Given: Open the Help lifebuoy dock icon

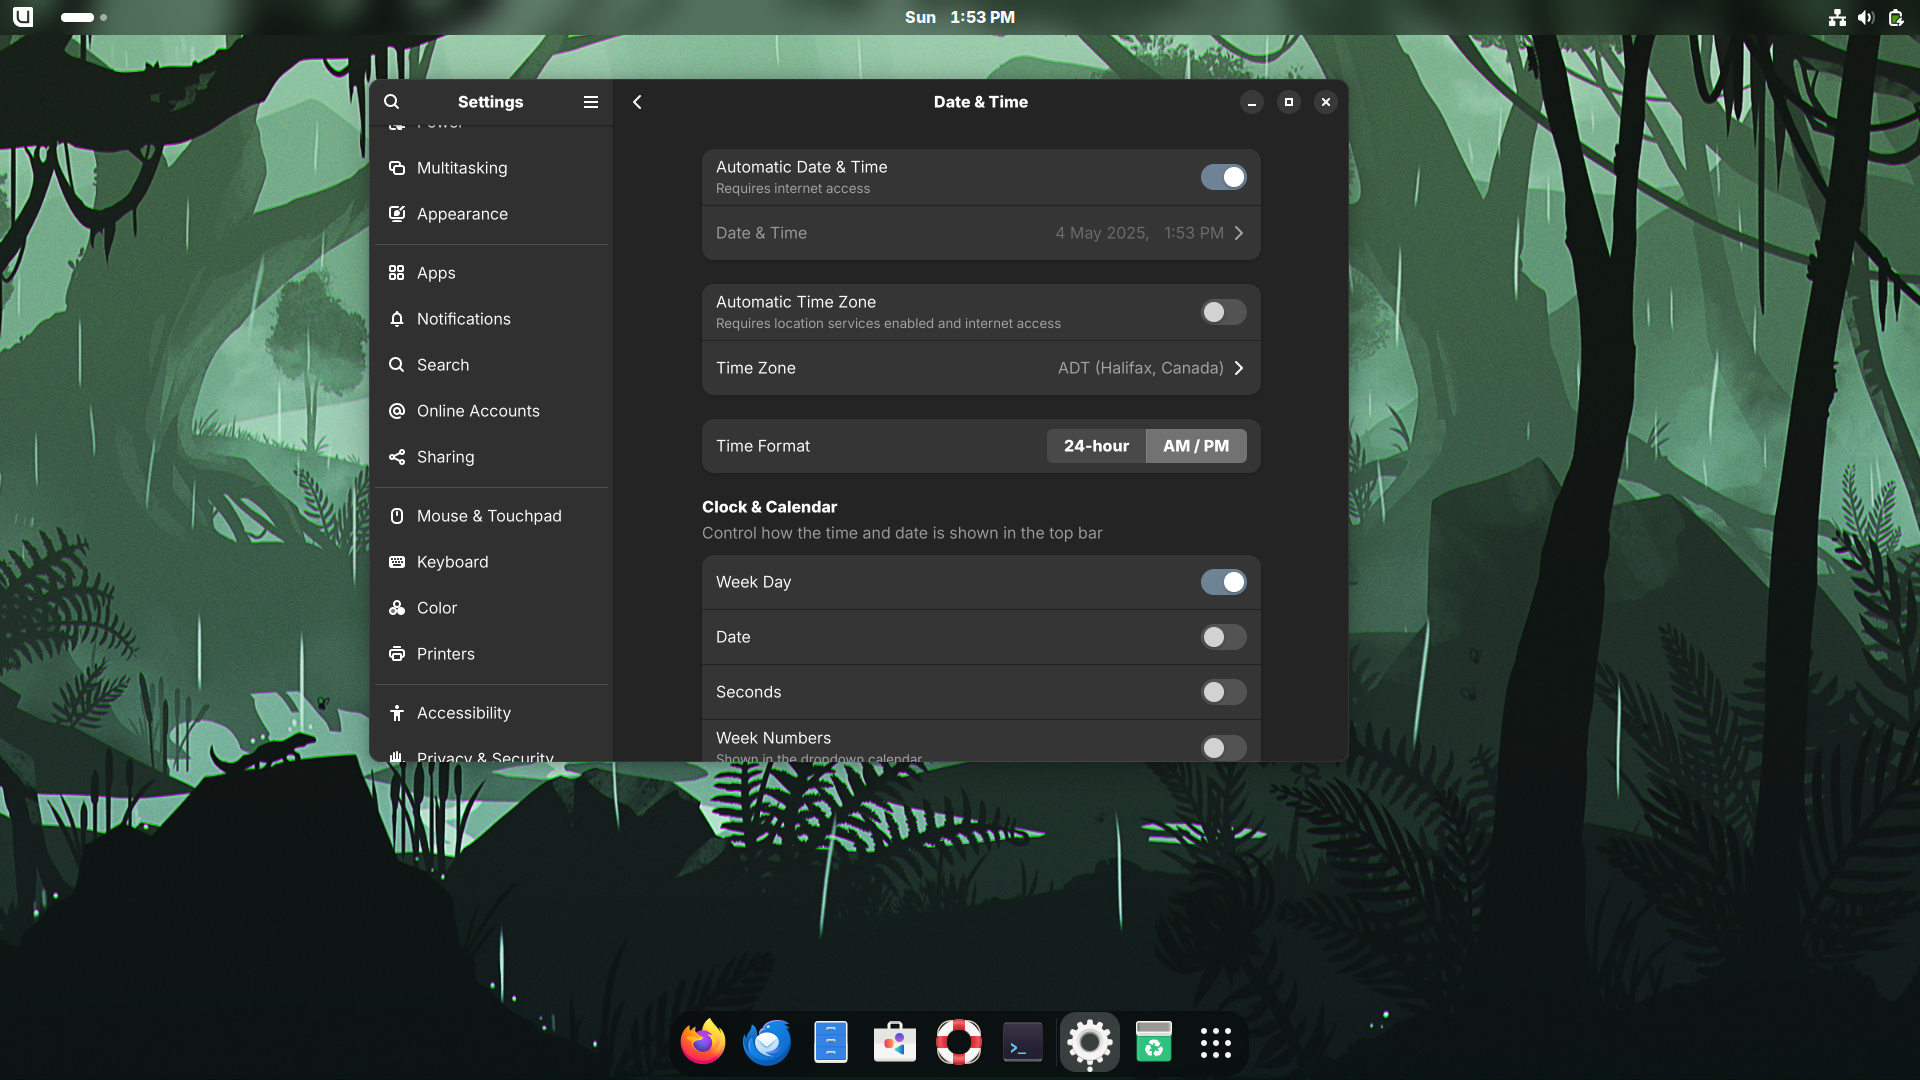Looking at the screenshot, I should pyautogui.click(x=959, y=1042).
